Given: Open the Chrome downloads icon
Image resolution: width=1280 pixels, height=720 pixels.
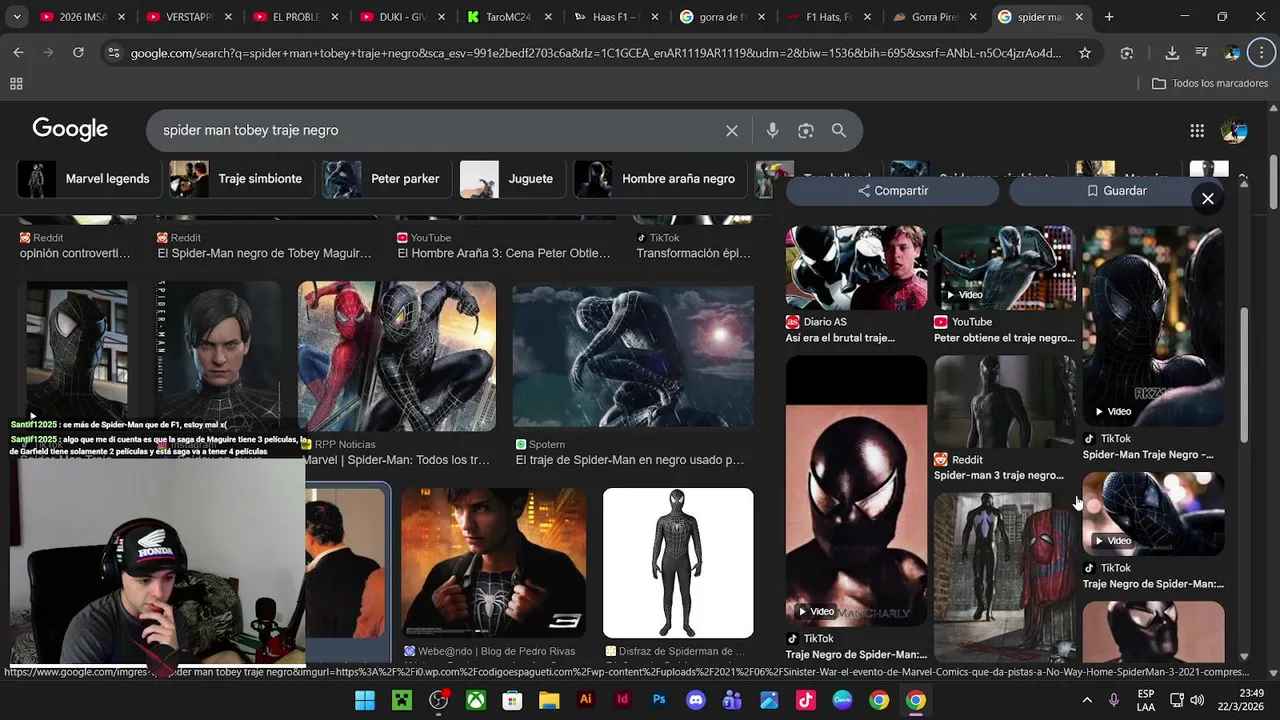Looking at the screenshot, I should [1172, 53].
